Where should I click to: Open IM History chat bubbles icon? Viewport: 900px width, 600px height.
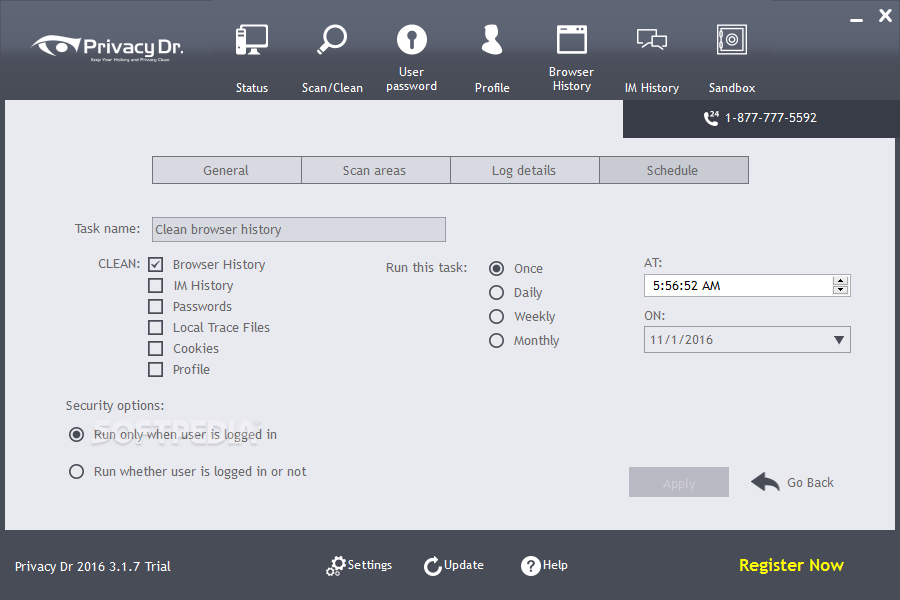click(x=651, y=40)
